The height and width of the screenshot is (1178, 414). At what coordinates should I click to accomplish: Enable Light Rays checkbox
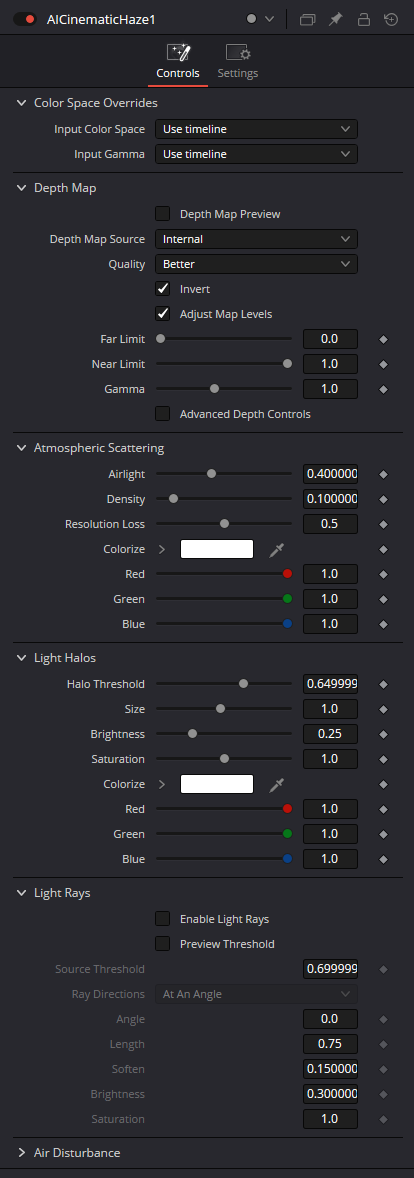[162, 919]
